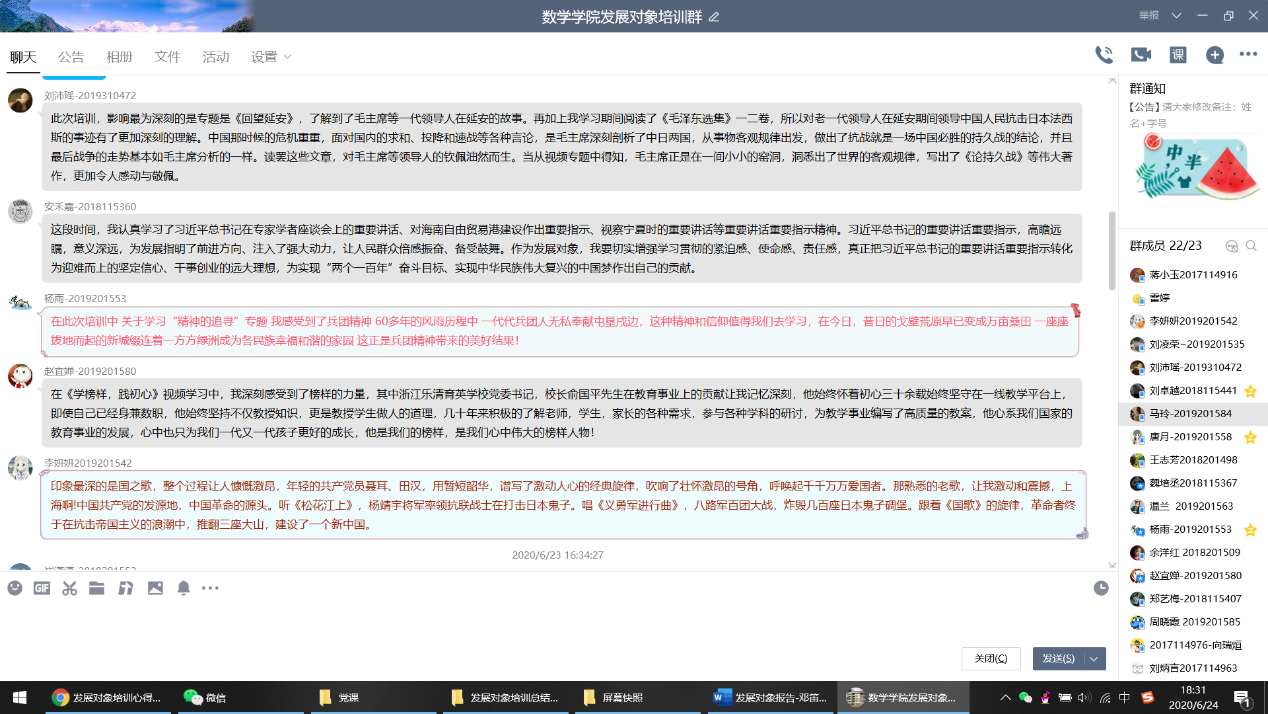Open the 课 group class icon

pyautogui.click(x=1178, y=55)
